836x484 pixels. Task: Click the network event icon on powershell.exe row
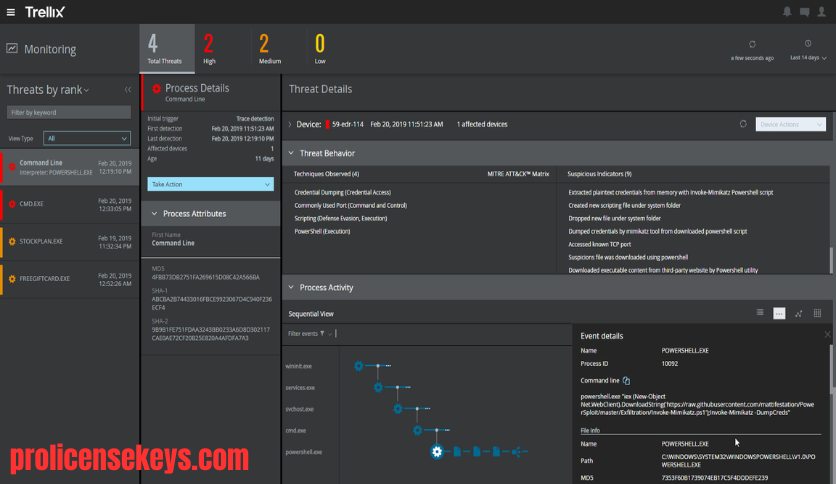(516, 452)
